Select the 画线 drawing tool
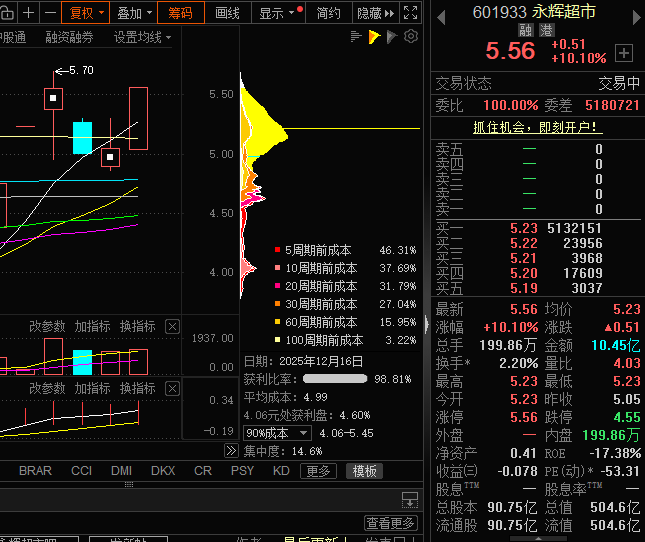The width and height of the screenshot is (645, 542). pos(227,13)
